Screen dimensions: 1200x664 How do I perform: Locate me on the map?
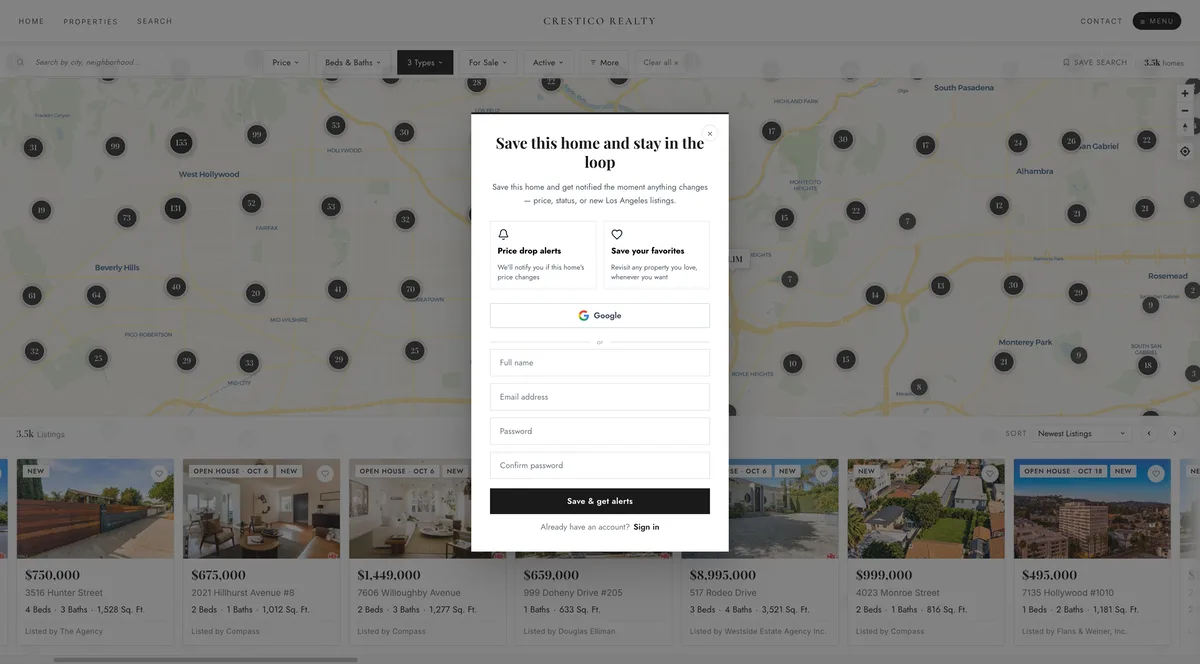pyautogui.click(x=1185, y=151)
